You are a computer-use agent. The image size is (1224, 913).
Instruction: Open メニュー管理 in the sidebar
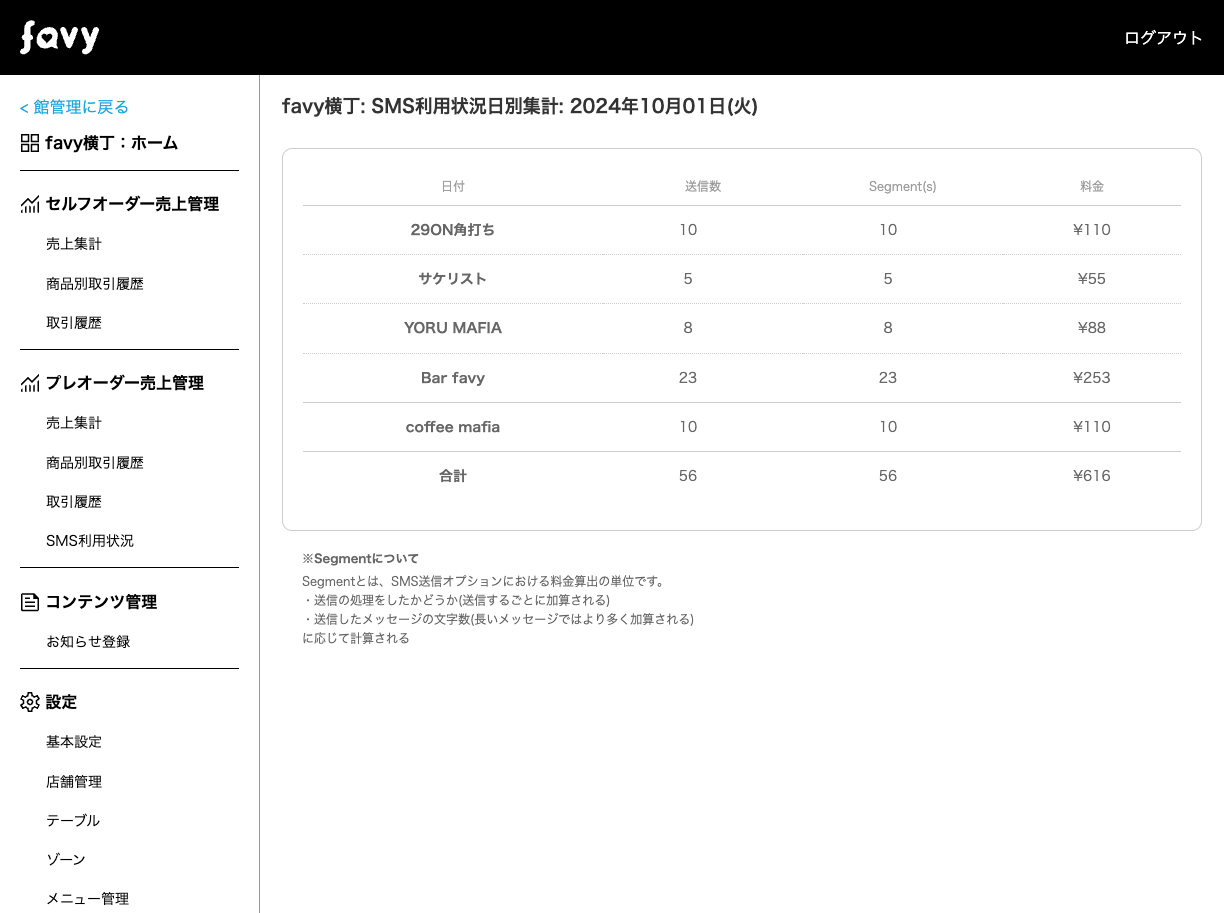[x=87, y=899]
